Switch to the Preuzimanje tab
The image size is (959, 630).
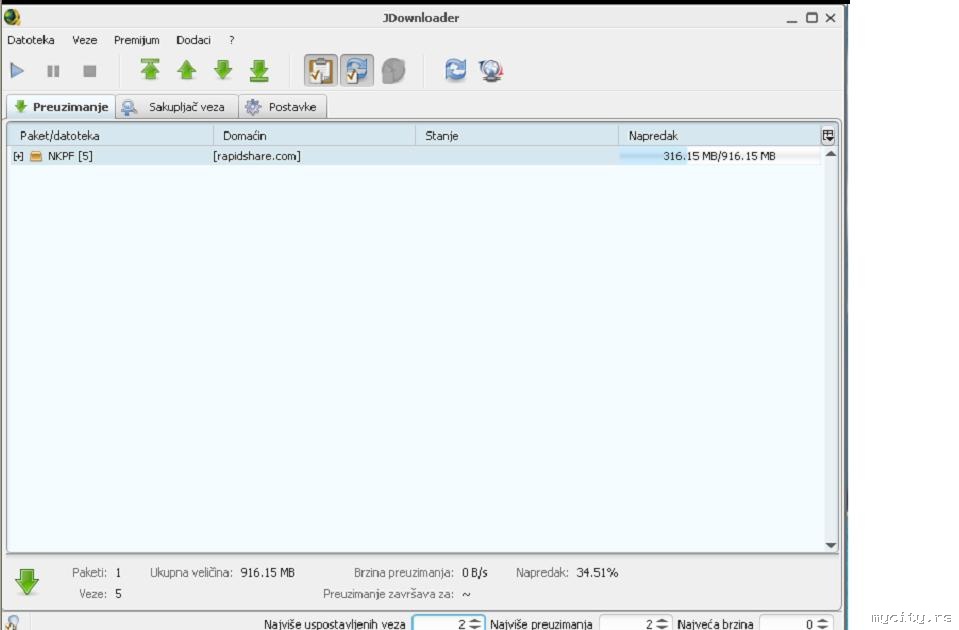(x=61, y=107)
